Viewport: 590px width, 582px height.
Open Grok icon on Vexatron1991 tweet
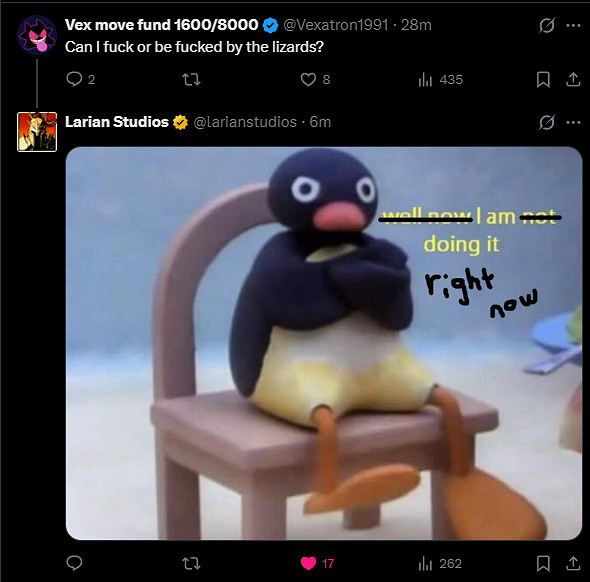(546, 26)
